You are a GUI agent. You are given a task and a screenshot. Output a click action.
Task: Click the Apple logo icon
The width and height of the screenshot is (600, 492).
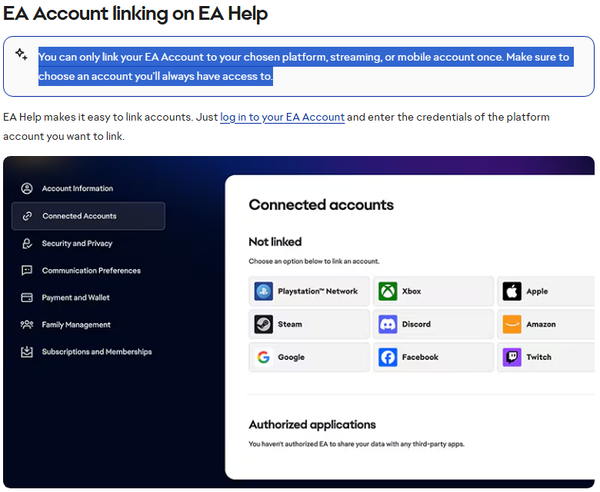(512, 291)
